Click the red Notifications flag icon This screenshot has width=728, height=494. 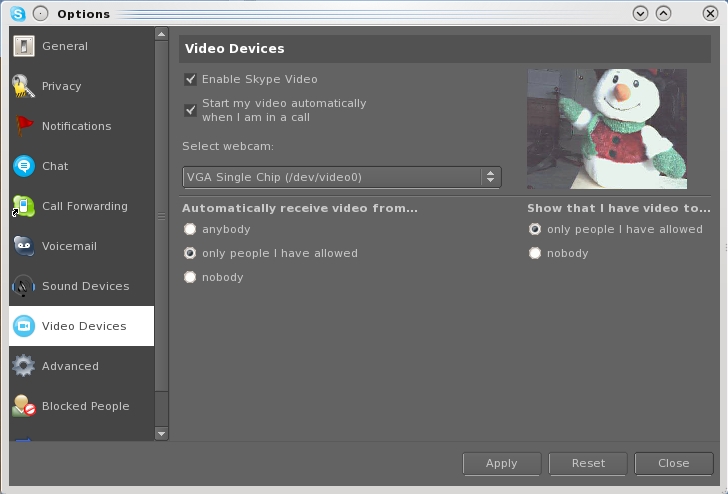pos(24,126)
